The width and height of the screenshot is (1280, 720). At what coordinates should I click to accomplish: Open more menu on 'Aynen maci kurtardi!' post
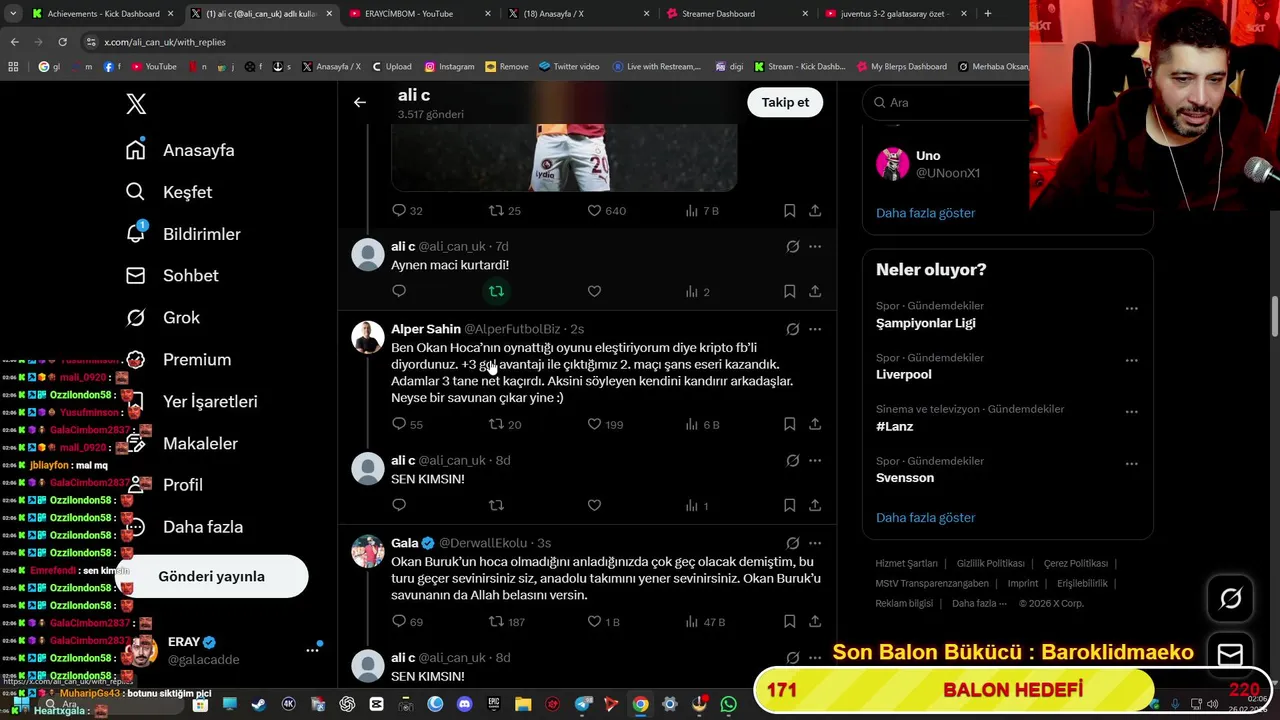[815, 246]
